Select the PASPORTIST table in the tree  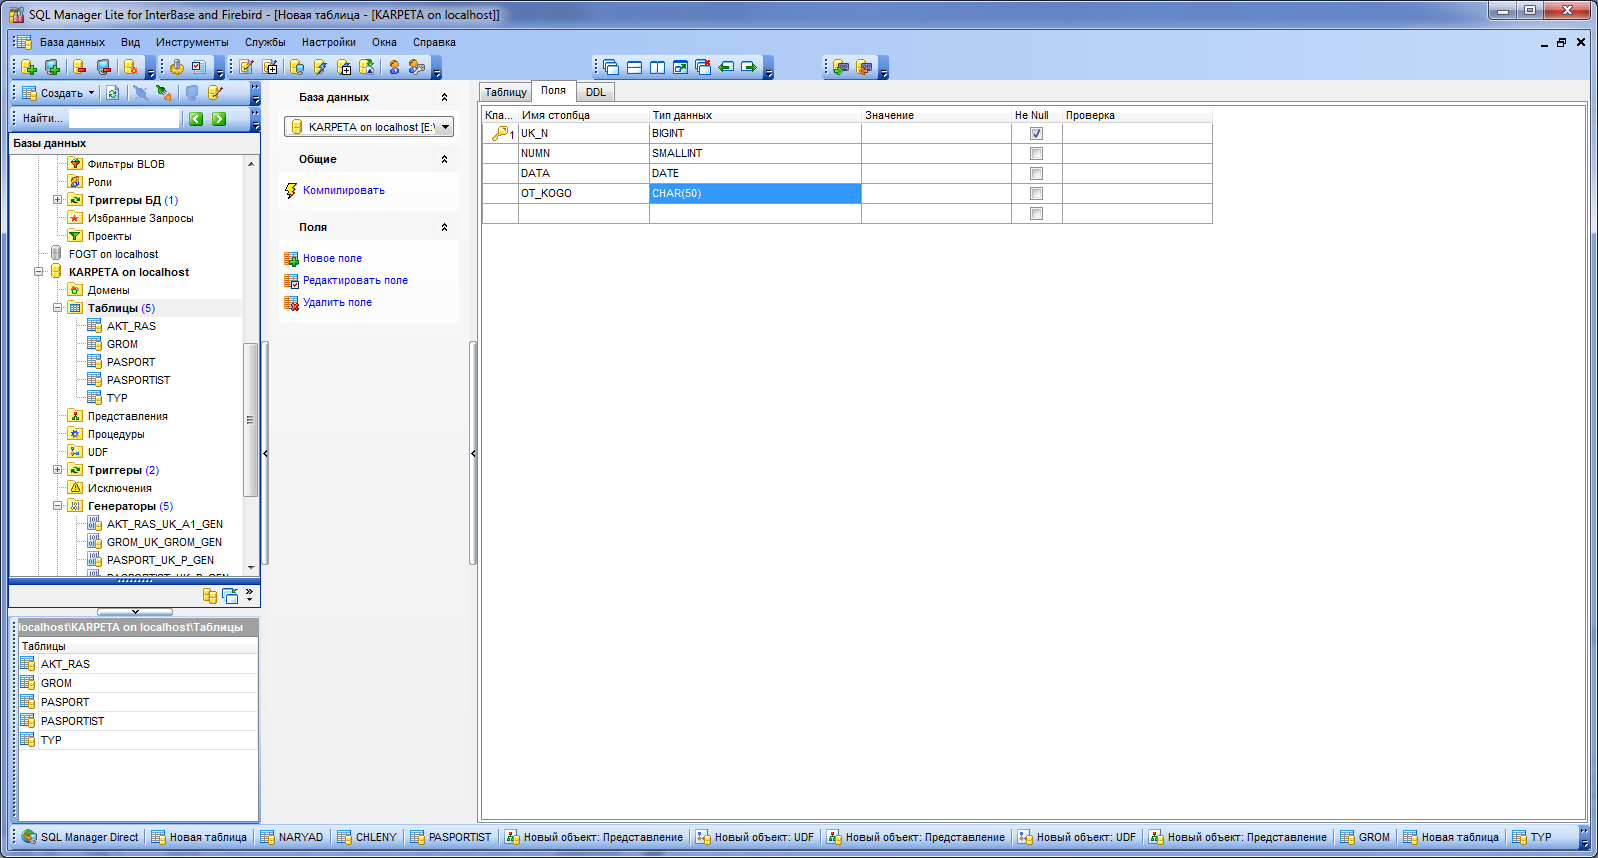[138, 380]
